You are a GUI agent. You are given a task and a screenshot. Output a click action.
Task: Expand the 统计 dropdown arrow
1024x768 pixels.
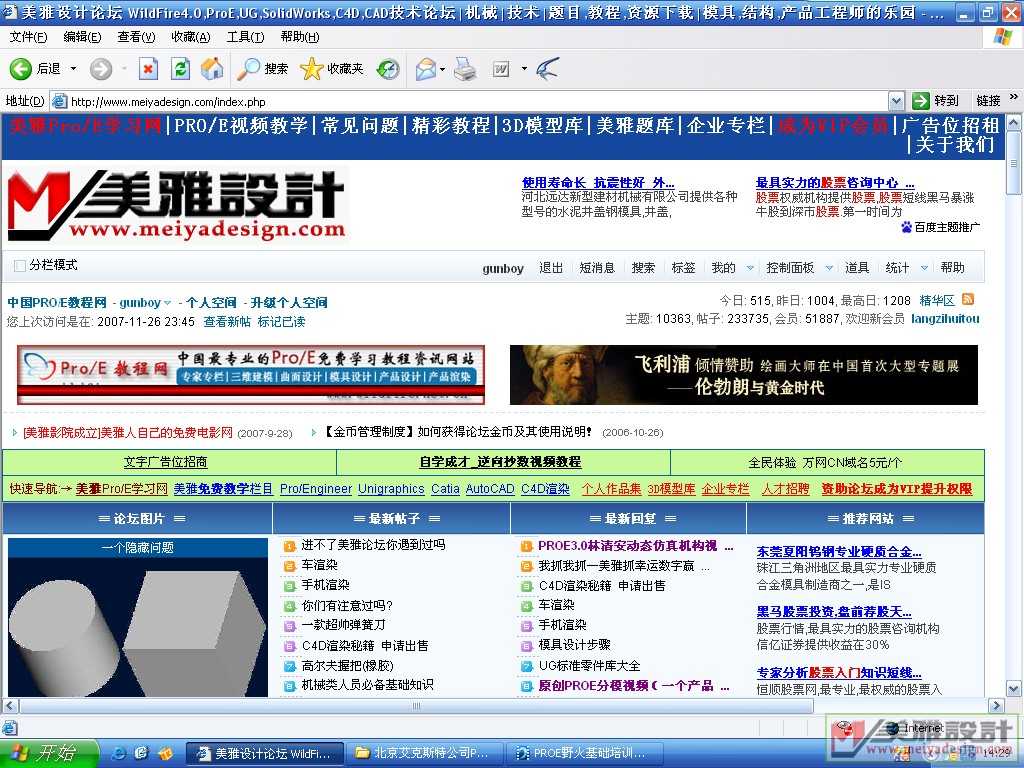pyautogui.click(x=924, y=268)
